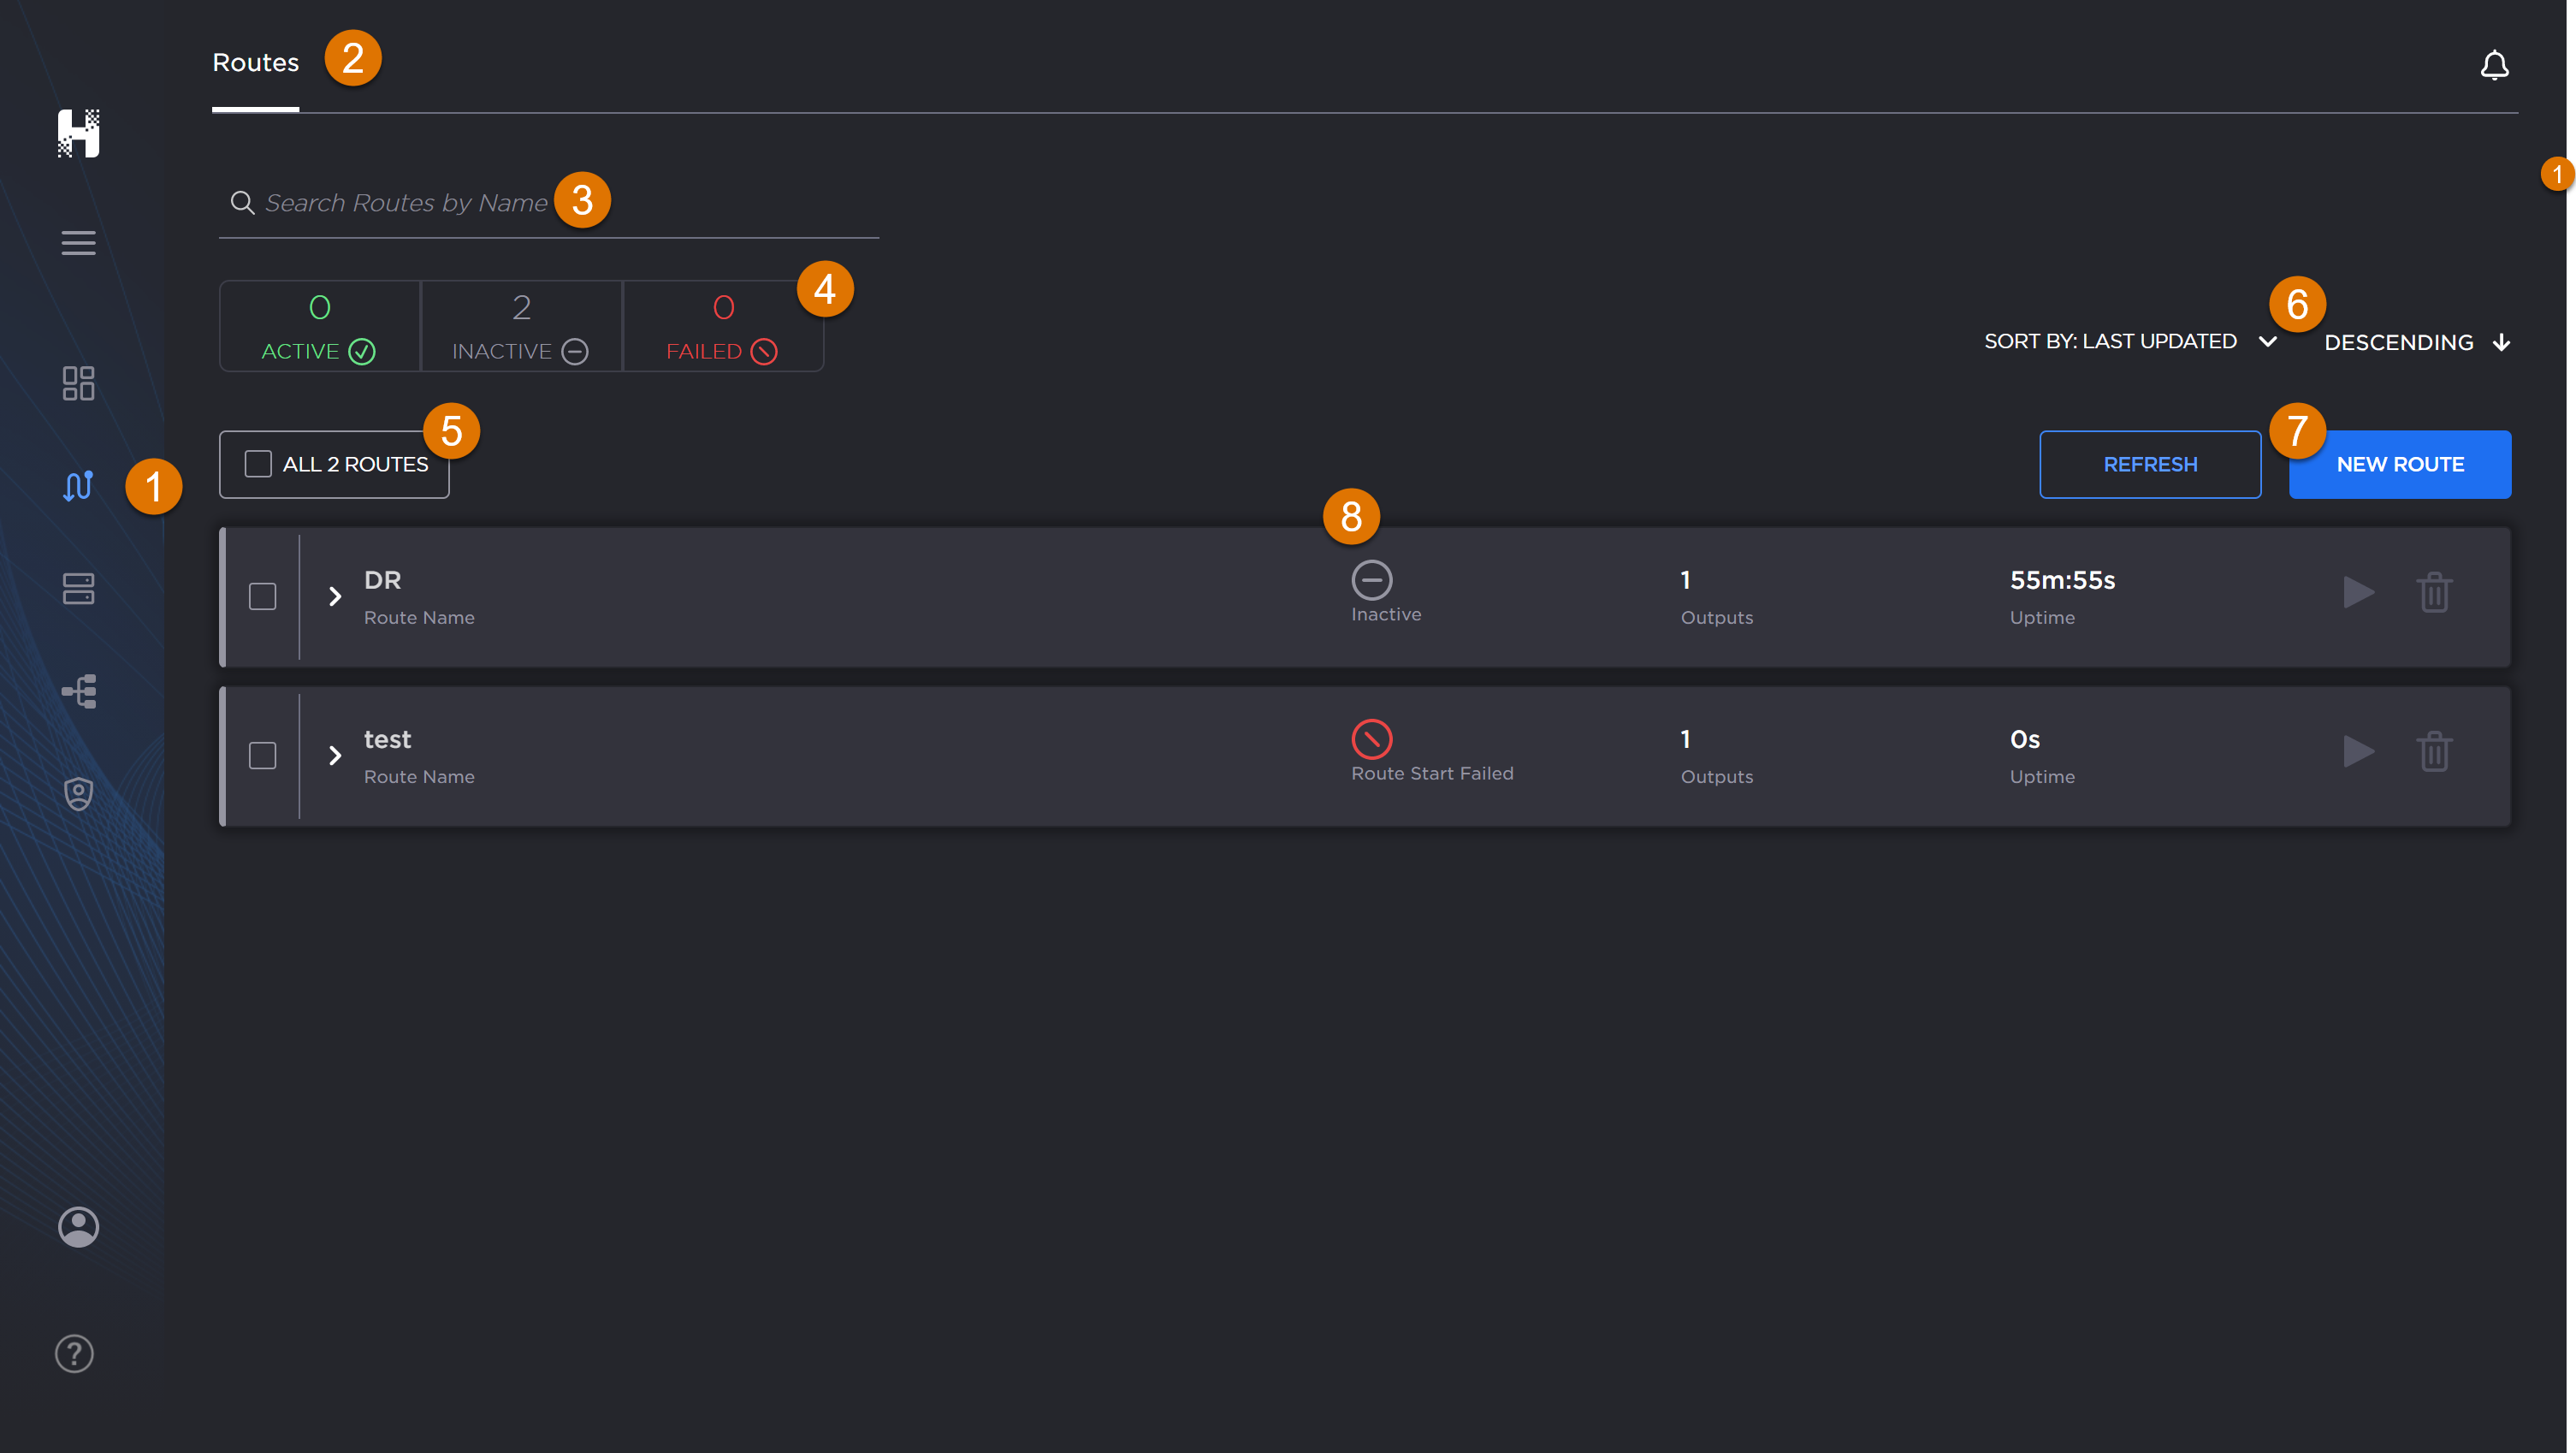The height and width of the screenshot is (1453, 2576).
Task: Delete the DR route with trash icon
Action: pyautogui.click(x=2434, y=592)
